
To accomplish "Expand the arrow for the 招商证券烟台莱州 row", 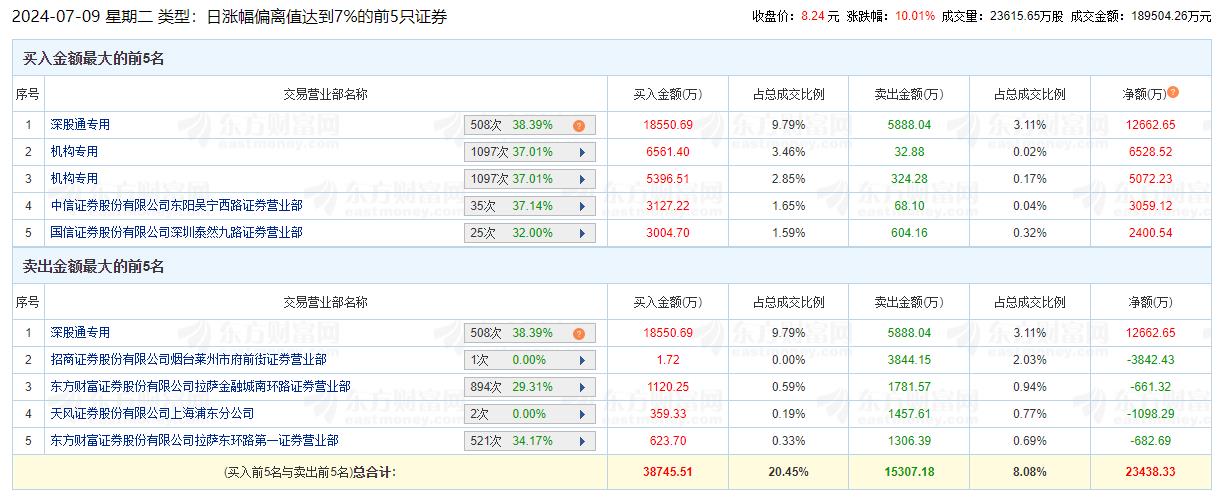I will pyautogui.click(x=580, y=360).
